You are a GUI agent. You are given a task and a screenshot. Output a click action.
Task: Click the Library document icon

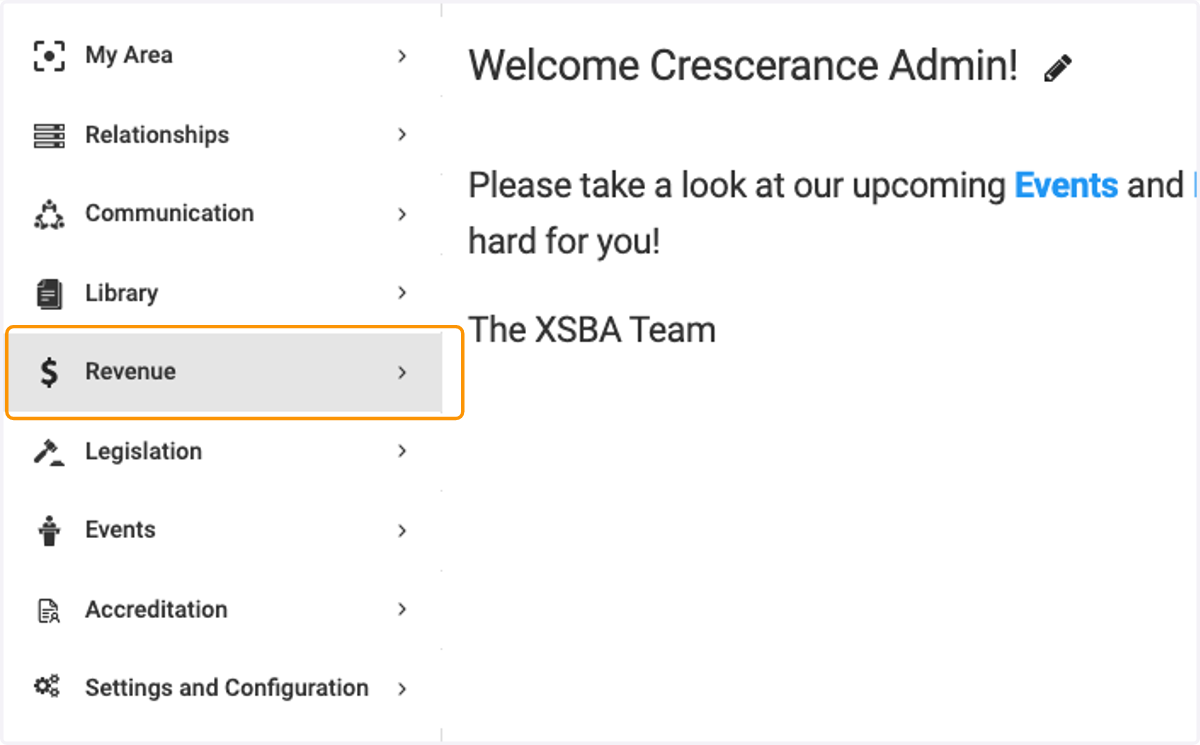click(49, 293)
